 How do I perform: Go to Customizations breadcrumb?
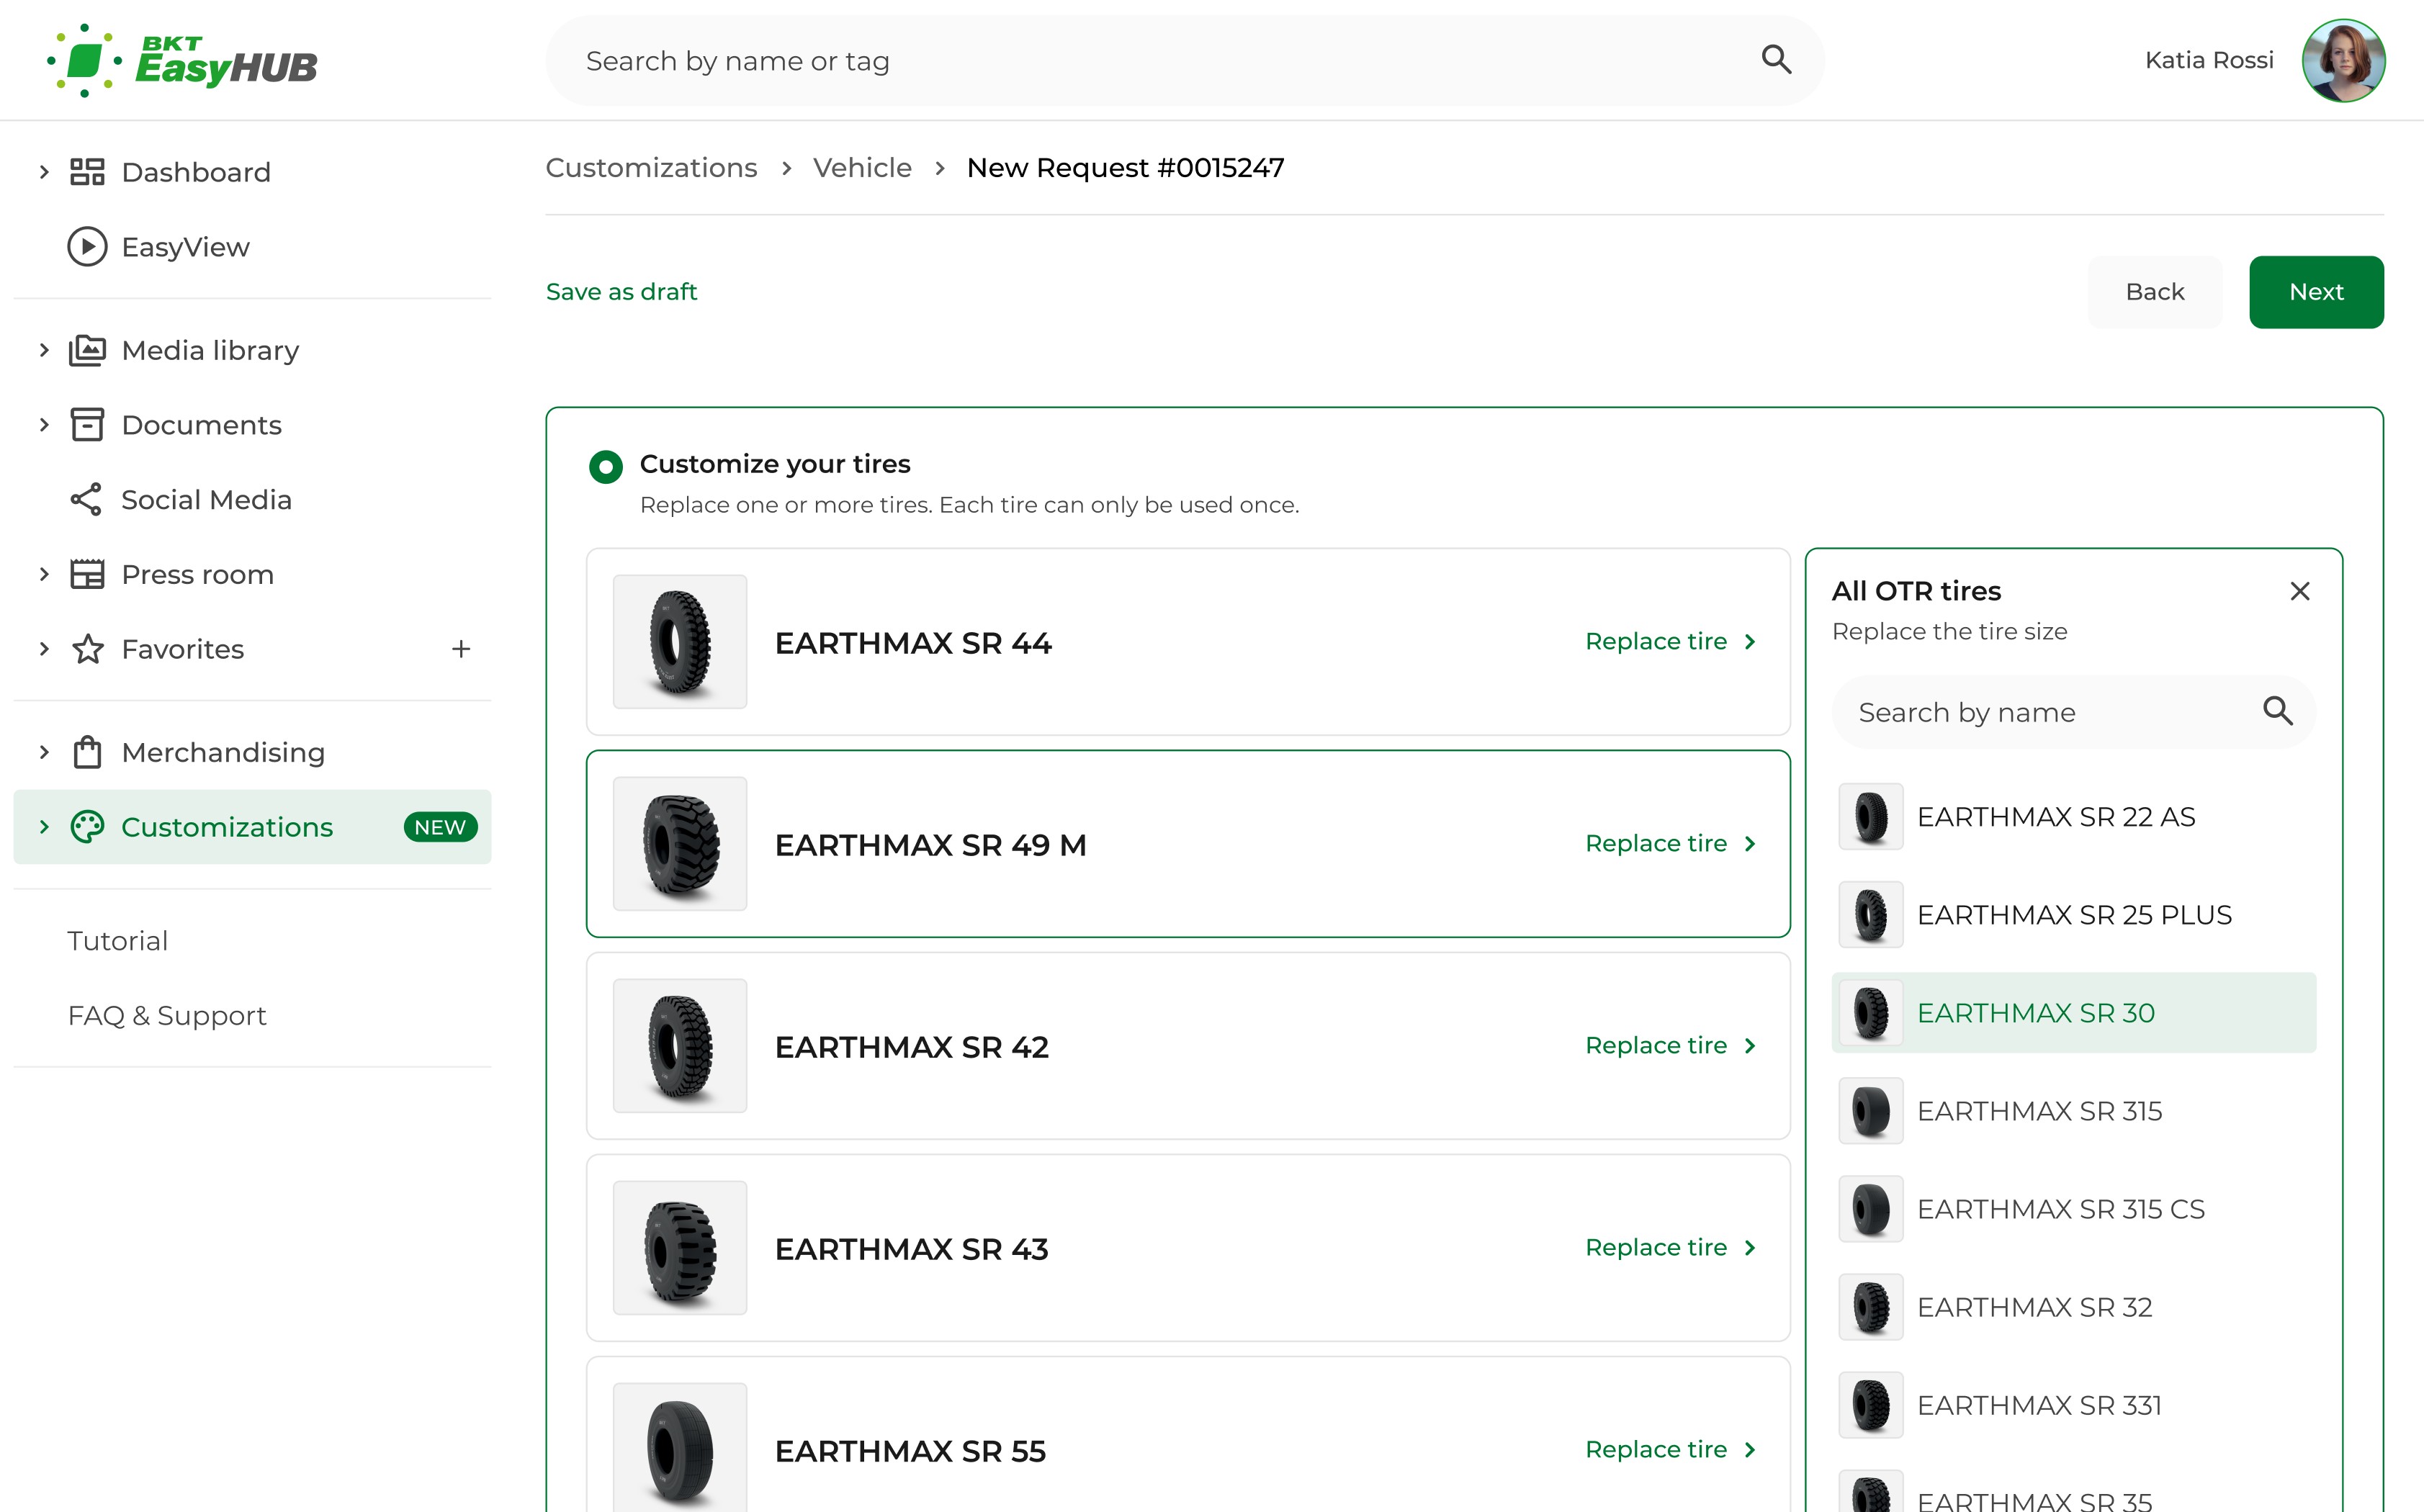pyautogui.click(x=651, y=168)
